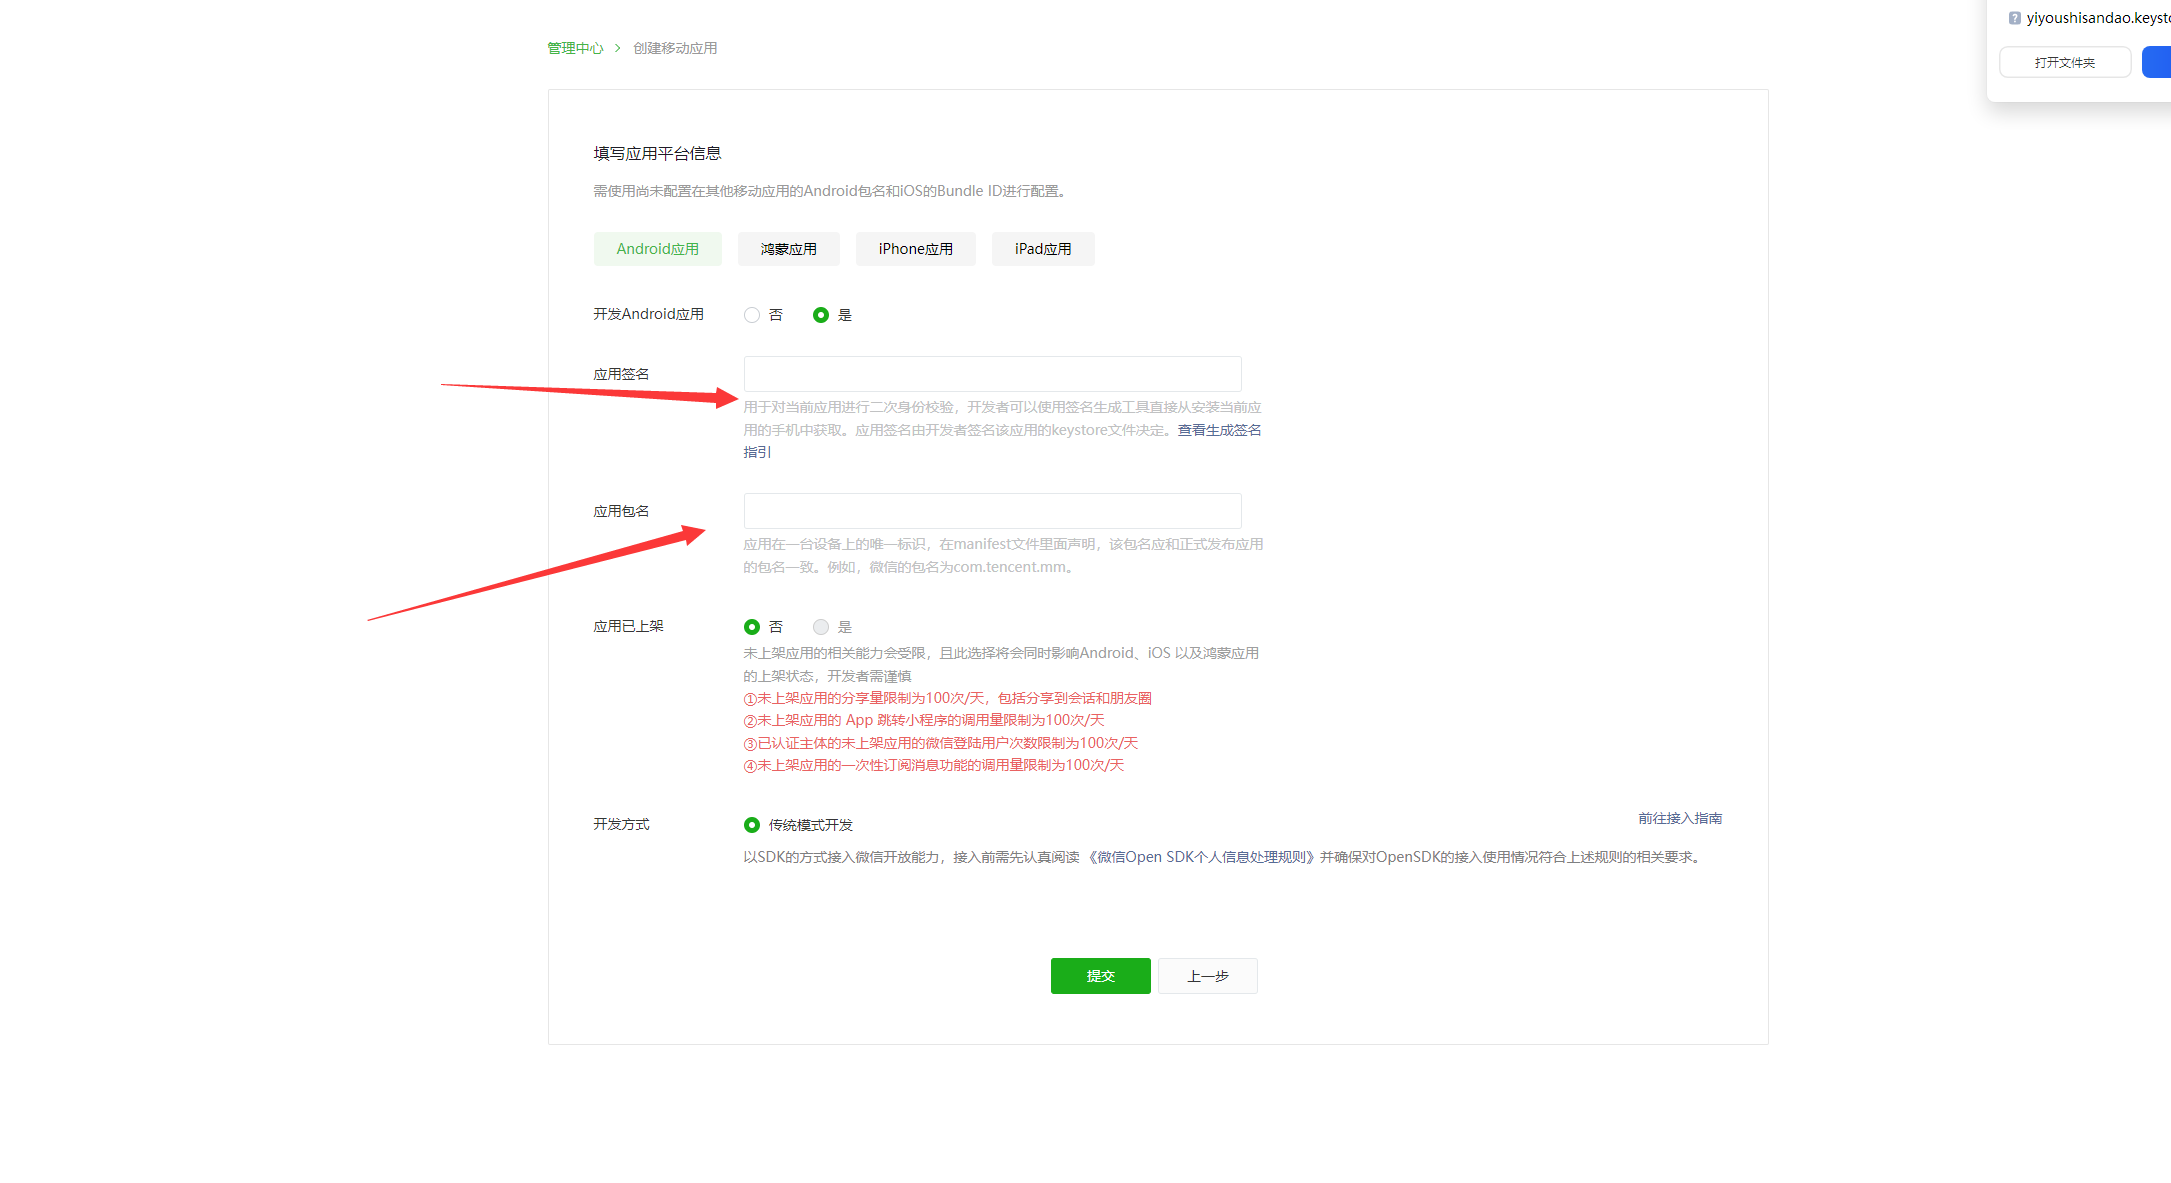2171x1183 pixels.
Task: Select 否 for 开发Android应用
Action: coord(752,315)
